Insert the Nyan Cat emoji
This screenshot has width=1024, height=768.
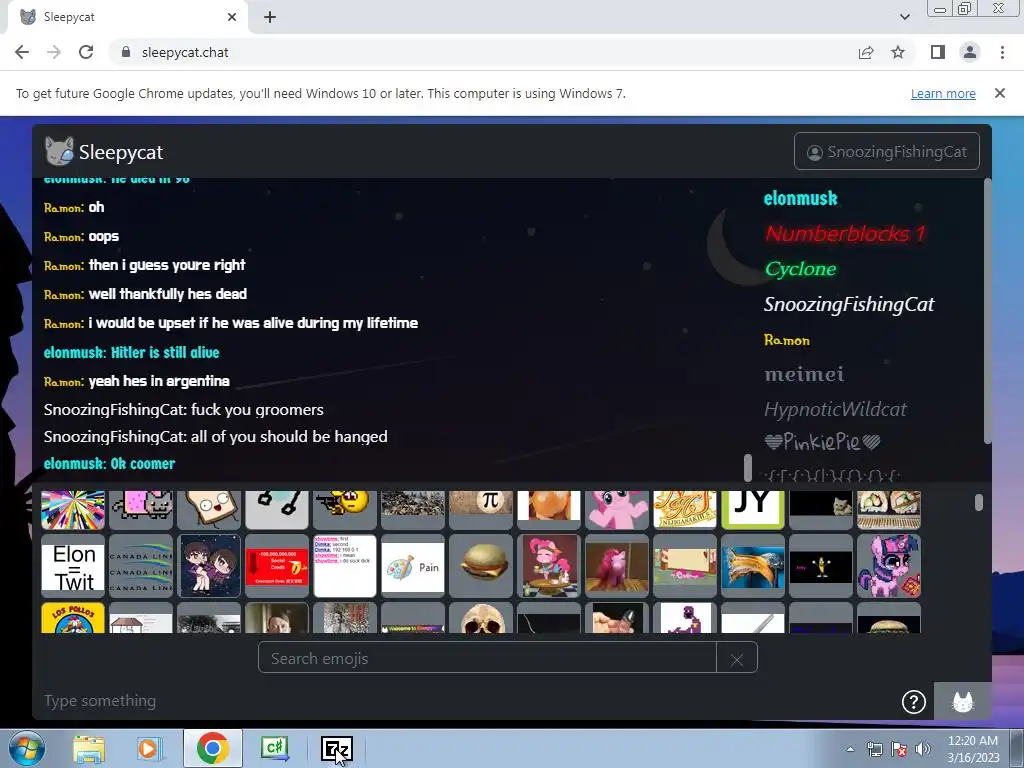tap(141, 509)
